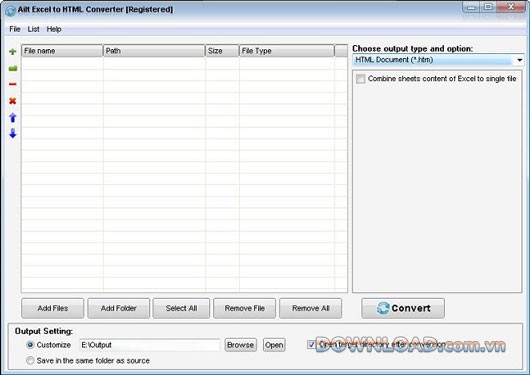Click the red minus remove-file icon
This screenshot has height=375, width=530.
click(x=13, y=84)
